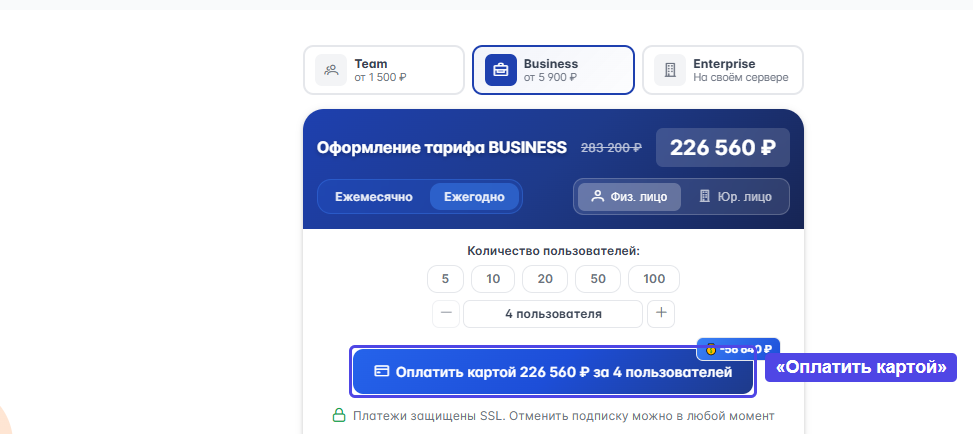Switch billing to Ежегодно
This screenshot has width=973, height=434.
pos(474,197)
